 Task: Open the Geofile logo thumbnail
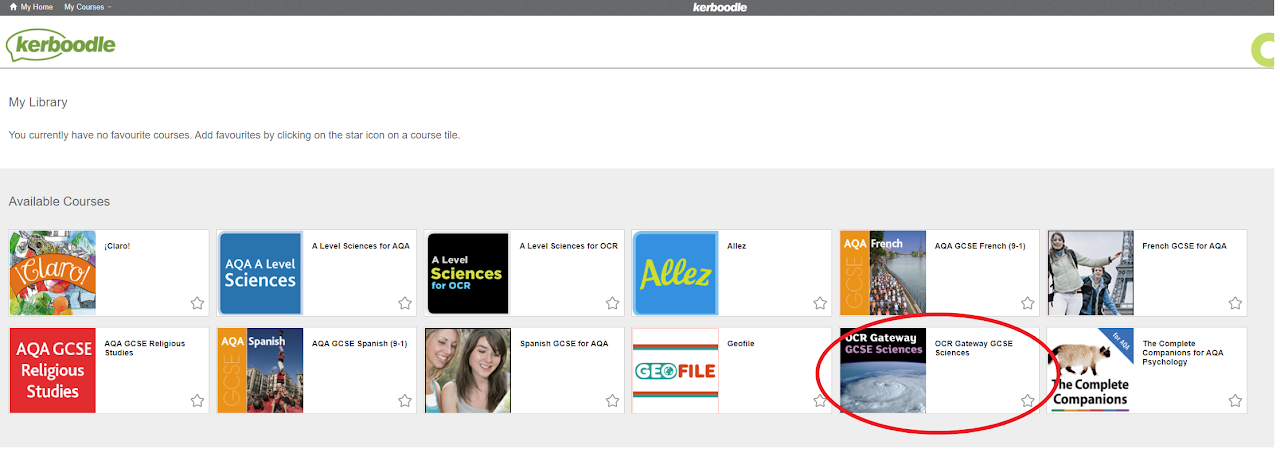[x=675, y=370]
